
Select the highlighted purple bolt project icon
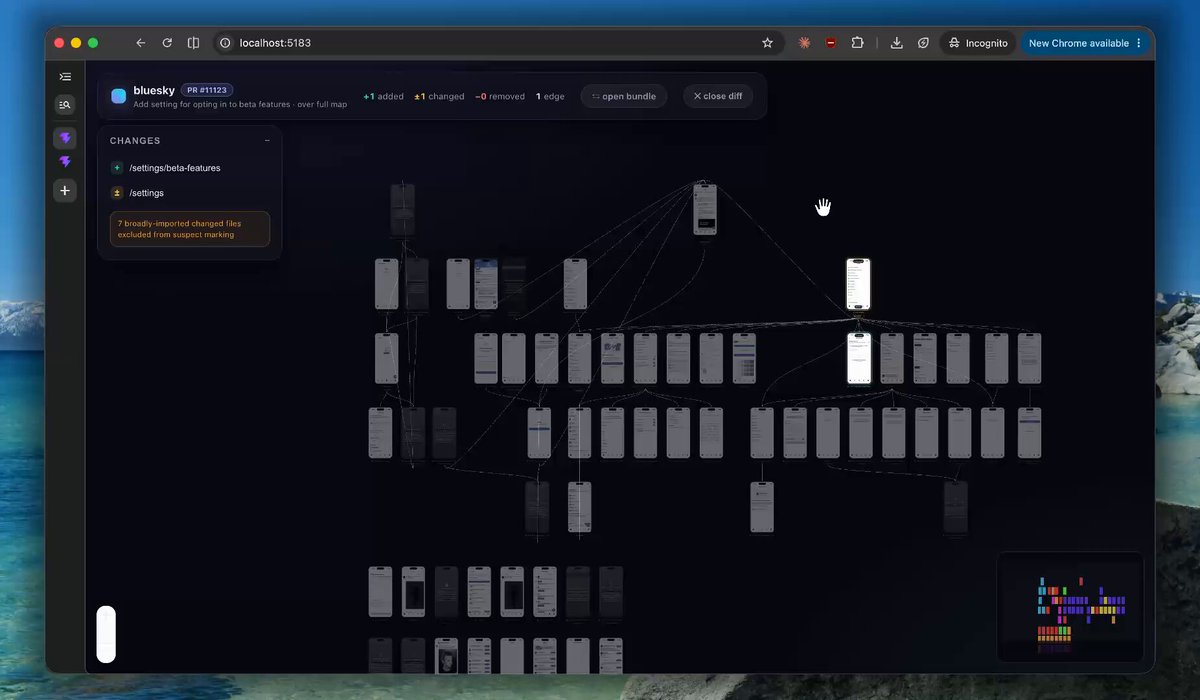[65, 139]
